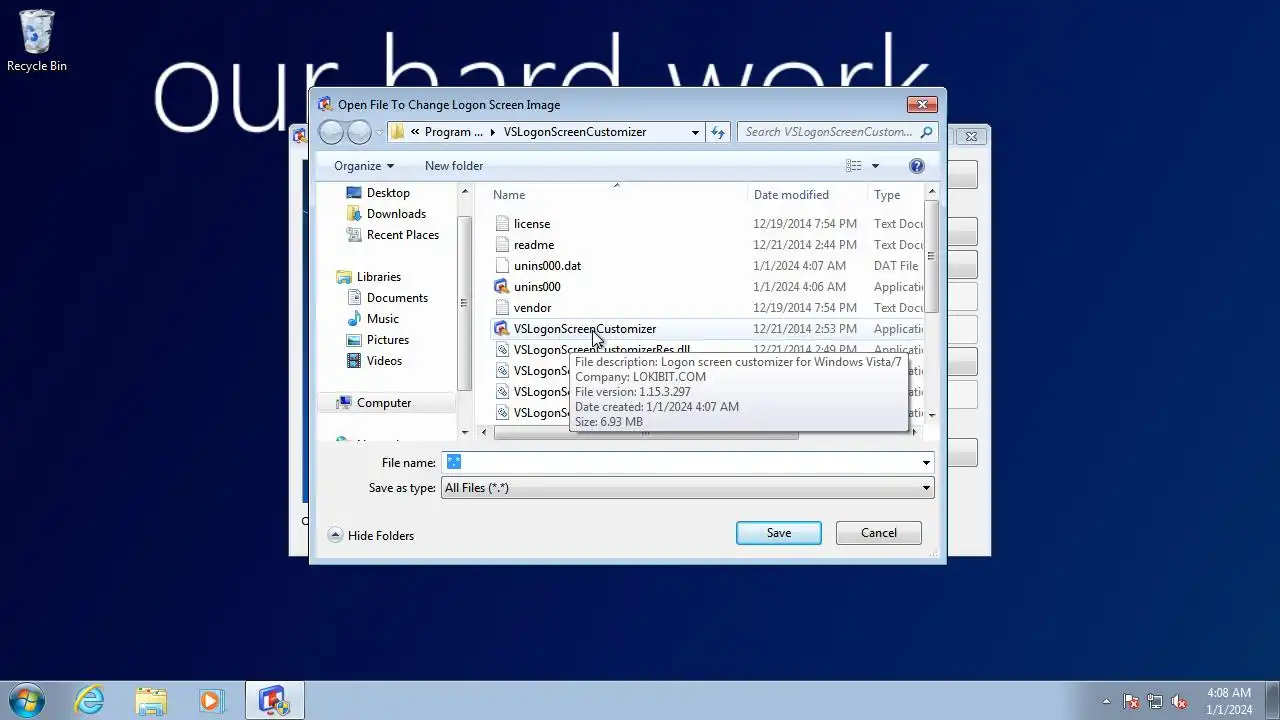Screen dimensions: 1280x720
Task: Click the Action Center flag tray icon
Action: 1131,702
